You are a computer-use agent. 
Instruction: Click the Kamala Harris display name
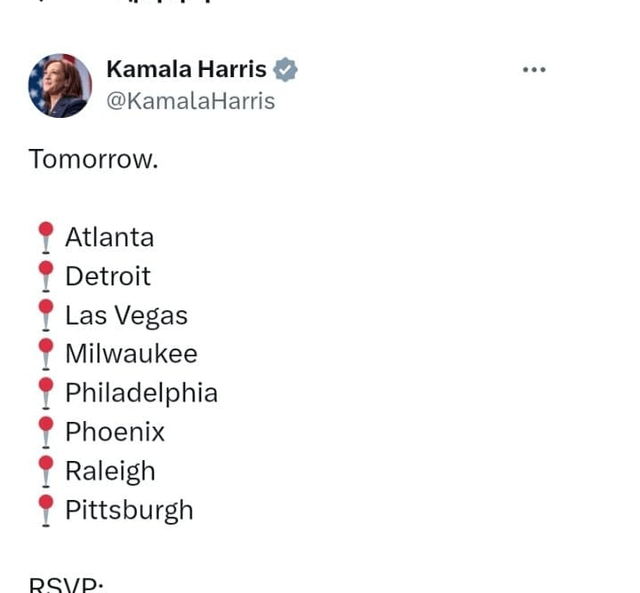(186, 69)
